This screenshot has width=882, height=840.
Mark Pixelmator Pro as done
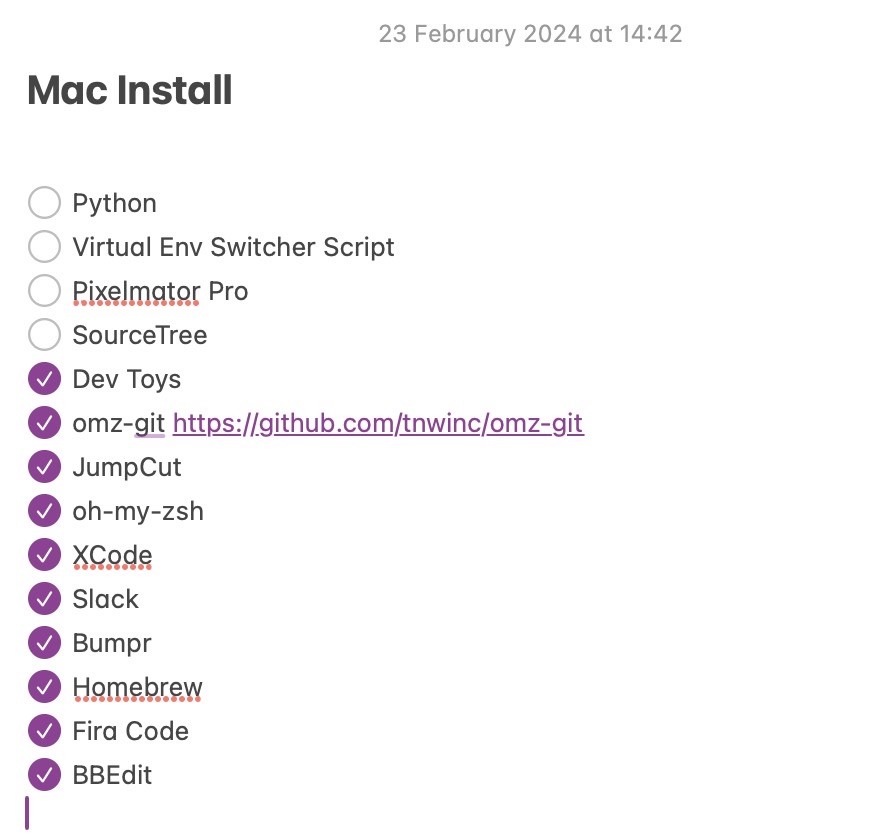point(44,290)
